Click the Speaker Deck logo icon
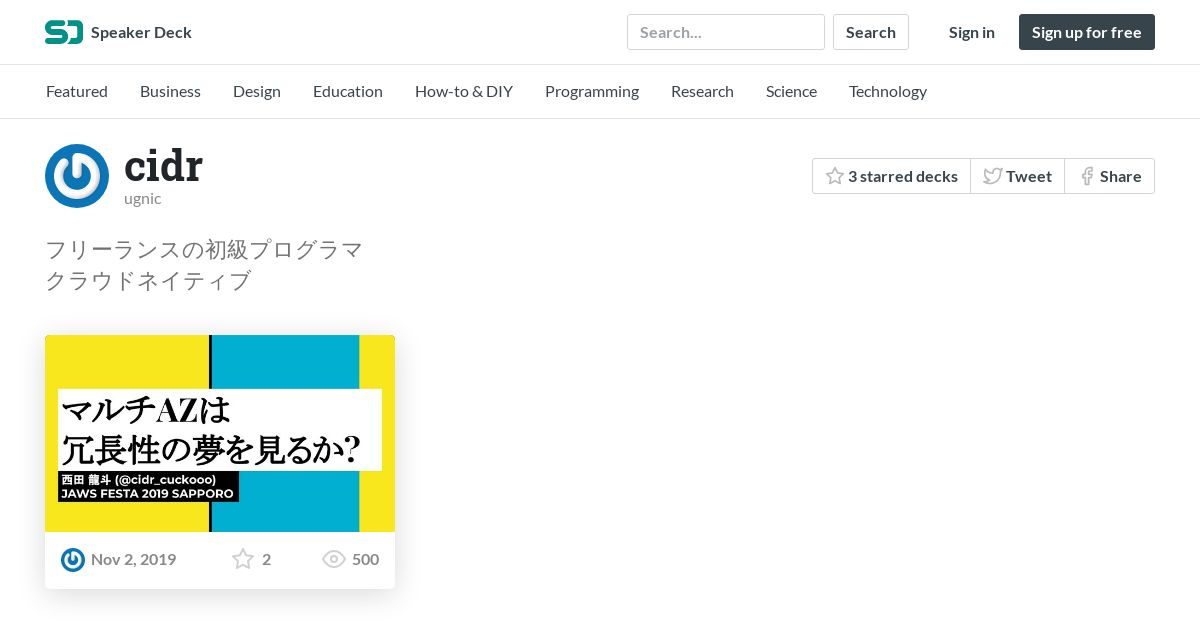This screenshot has height=630, width=1200. coord(64,32)
